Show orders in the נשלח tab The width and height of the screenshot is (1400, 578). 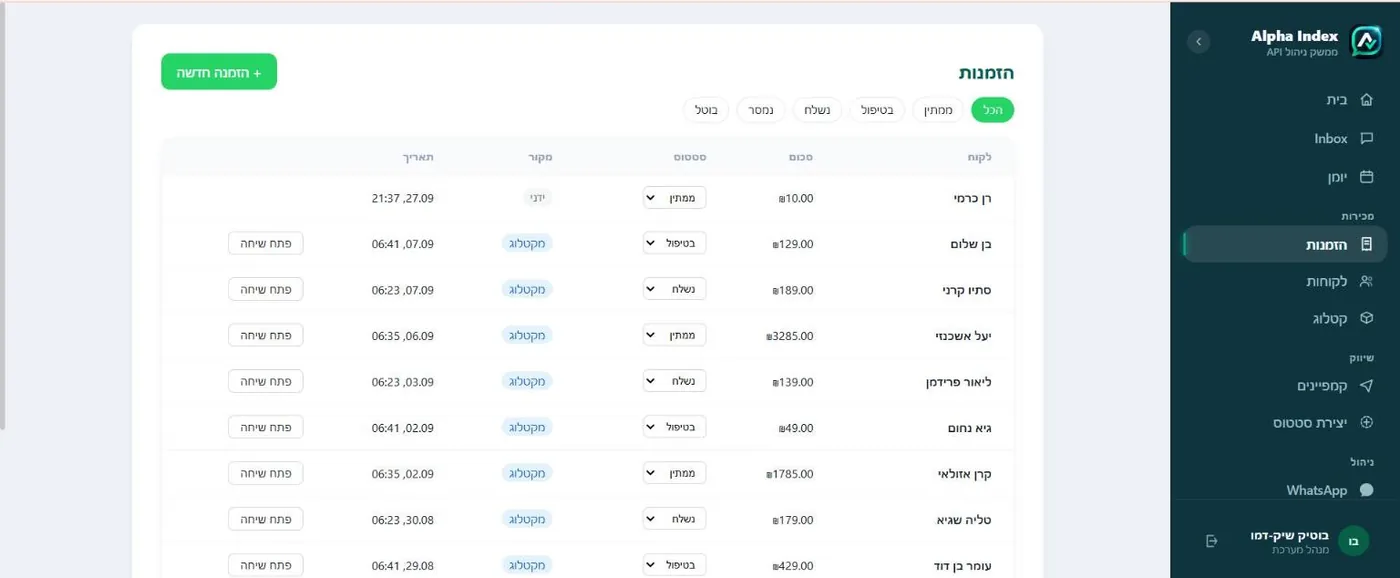coord(817,110)
